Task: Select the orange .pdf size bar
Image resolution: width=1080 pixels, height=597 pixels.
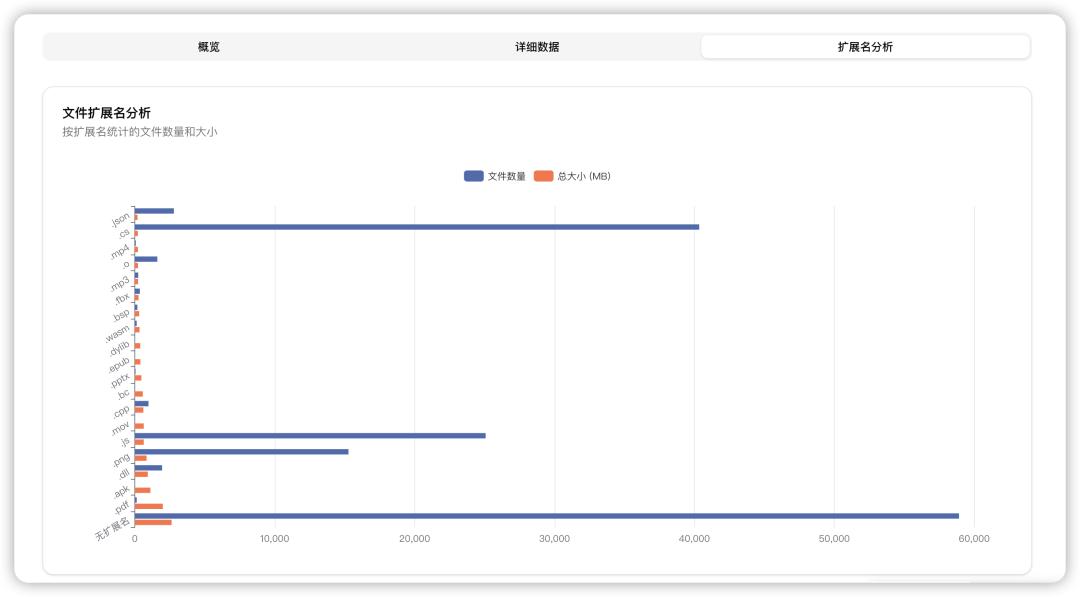Action: [x=150, y=505]
